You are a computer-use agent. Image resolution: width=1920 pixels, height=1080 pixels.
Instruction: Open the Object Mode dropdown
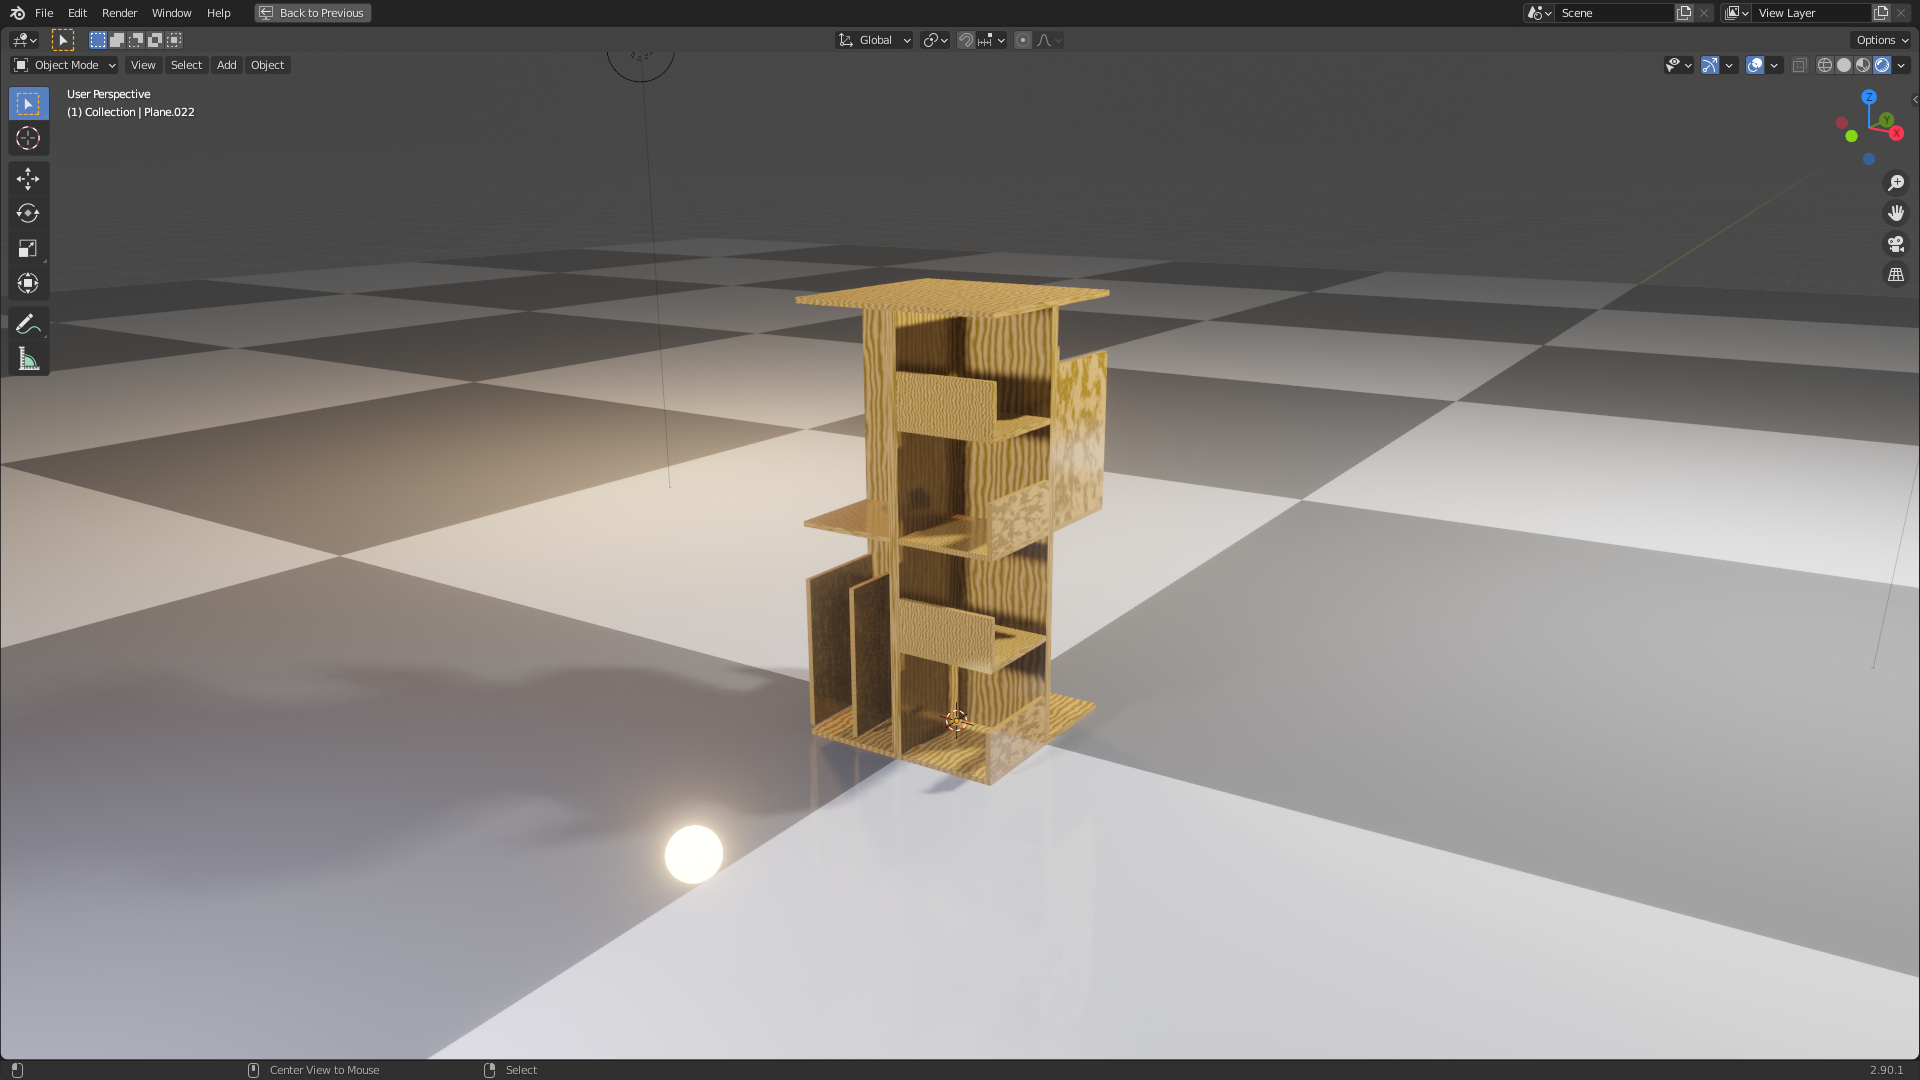coord(65,65)
